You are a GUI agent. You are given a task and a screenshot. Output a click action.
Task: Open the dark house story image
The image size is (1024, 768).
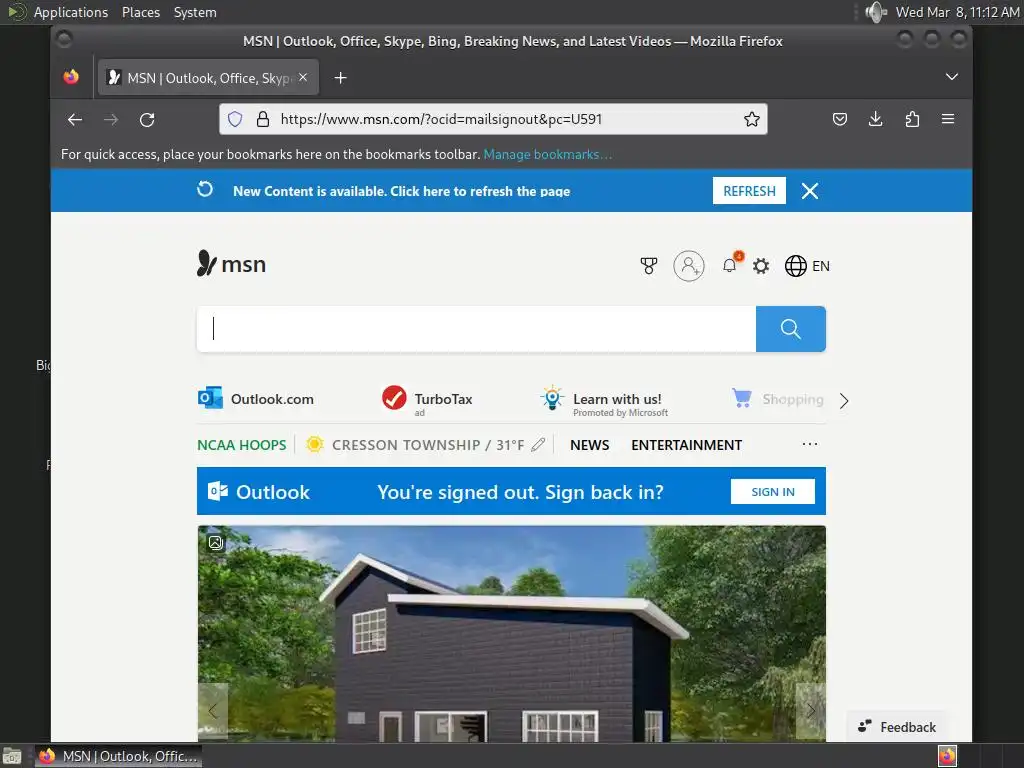pos(511,633)
